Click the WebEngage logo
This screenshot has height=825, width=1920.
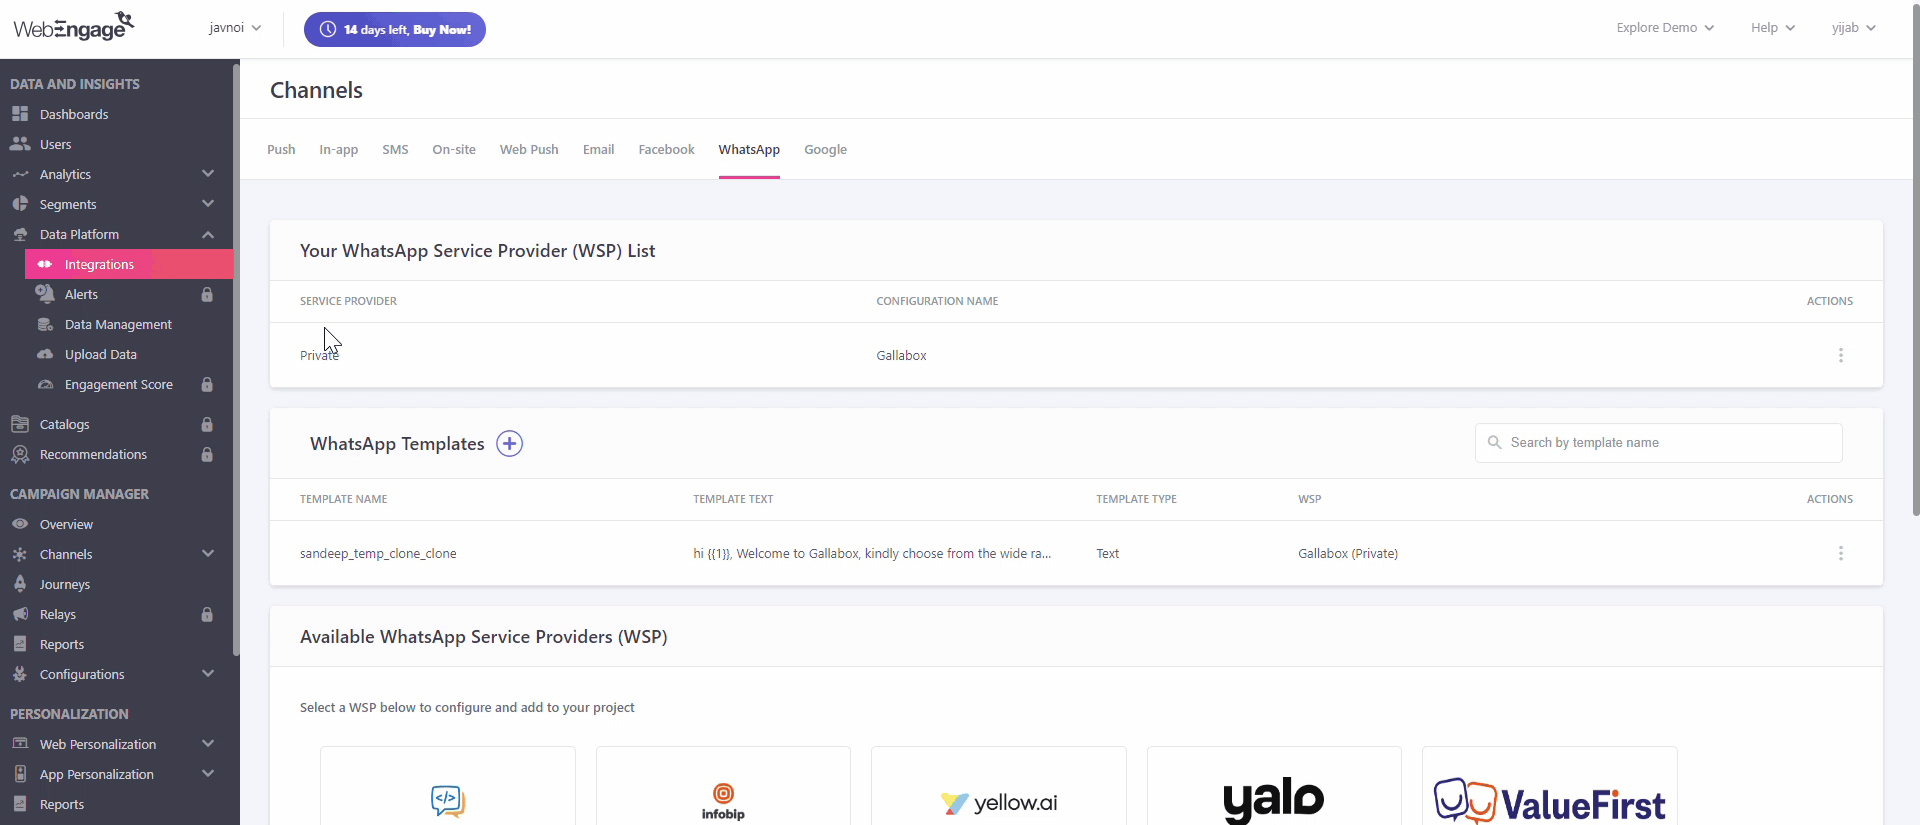pos(74,27)
